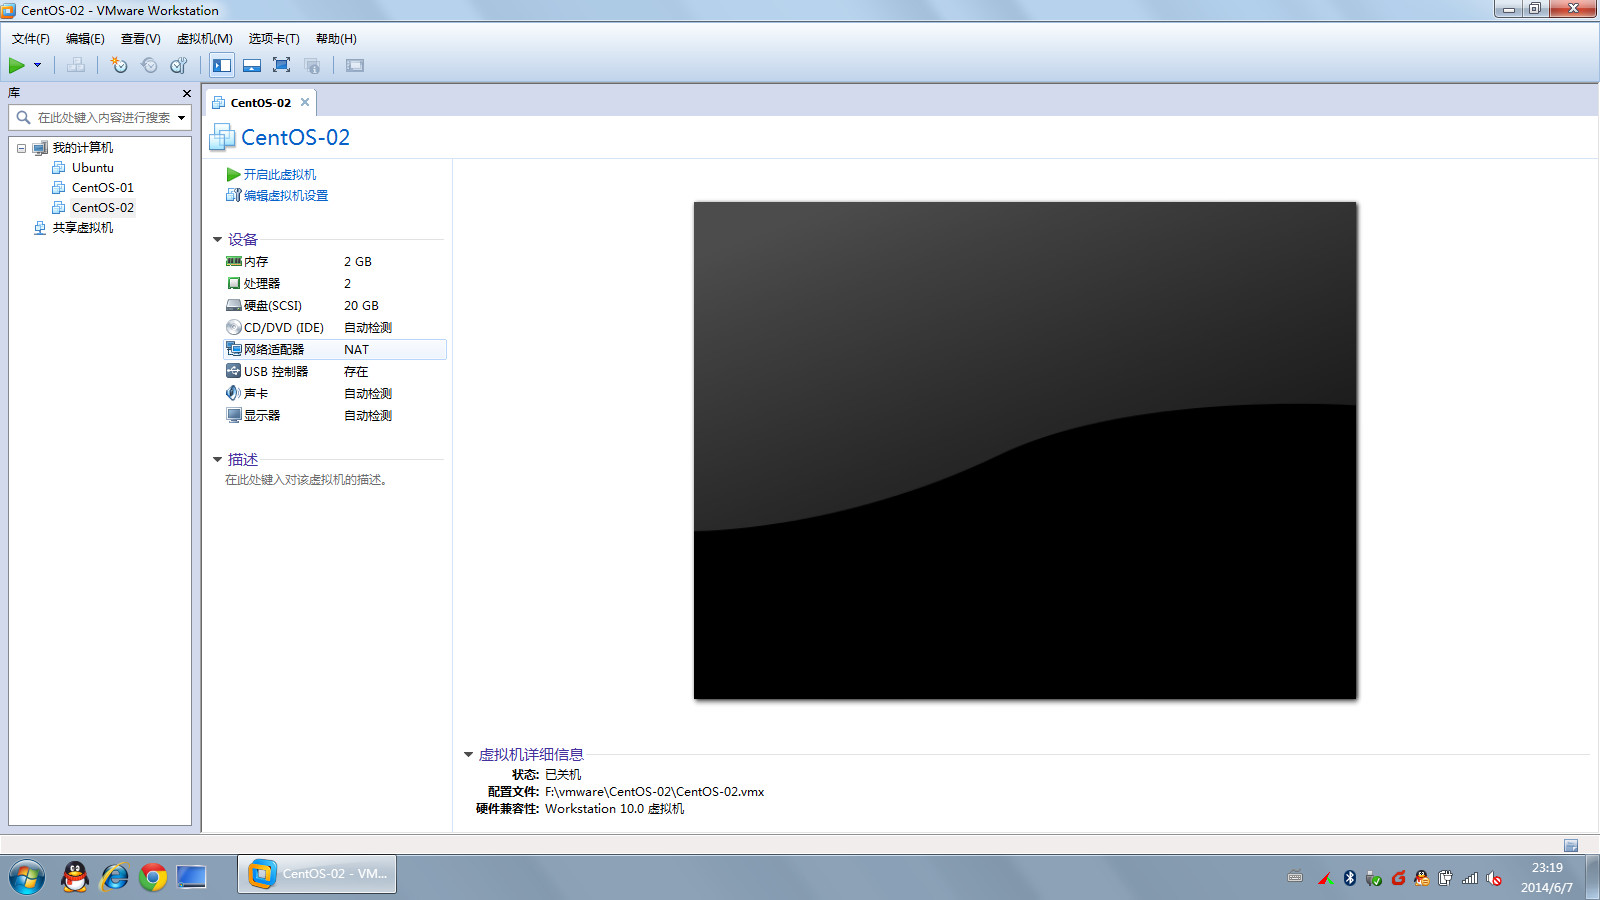Launch Google Chrome from the taskbar
The image size is (1600, 900).
[x=153, y=877]
